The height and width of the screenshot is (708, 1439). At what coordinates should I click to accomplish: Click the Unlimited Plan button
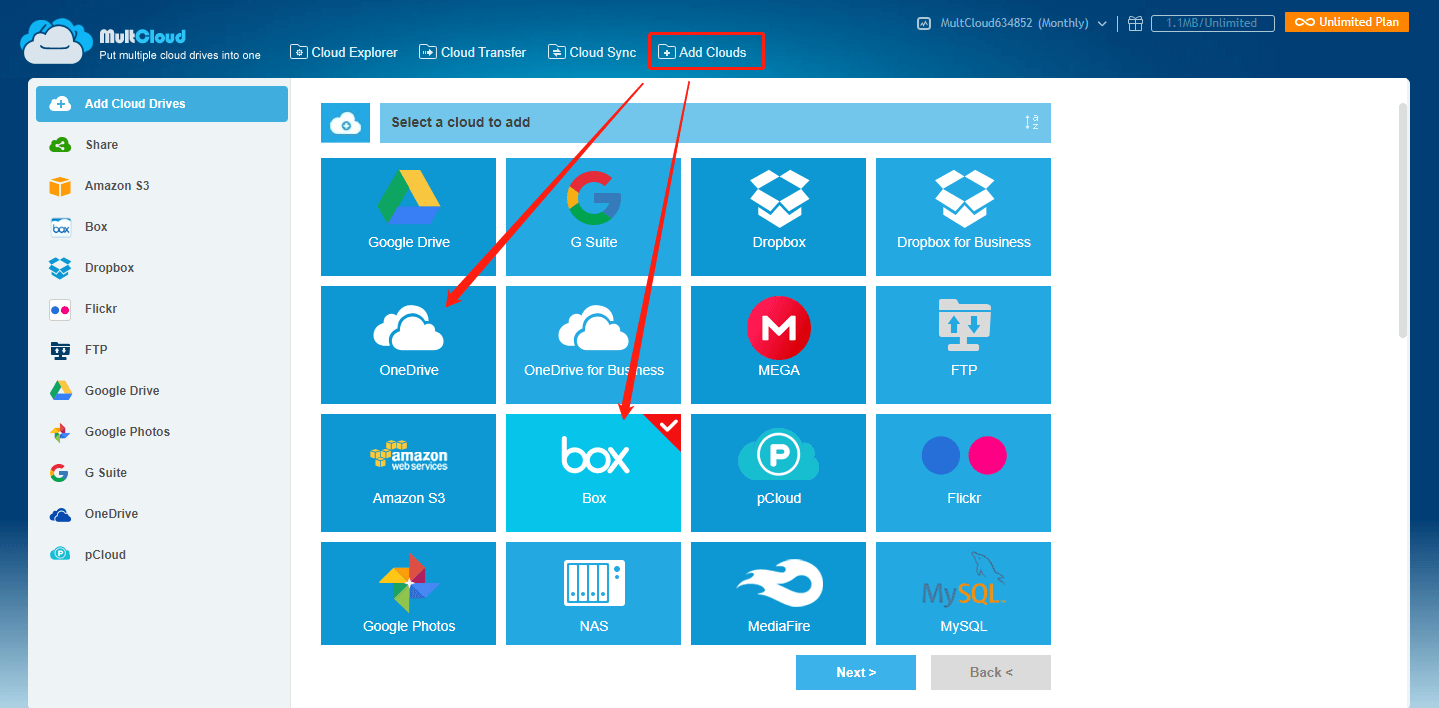1347,22
